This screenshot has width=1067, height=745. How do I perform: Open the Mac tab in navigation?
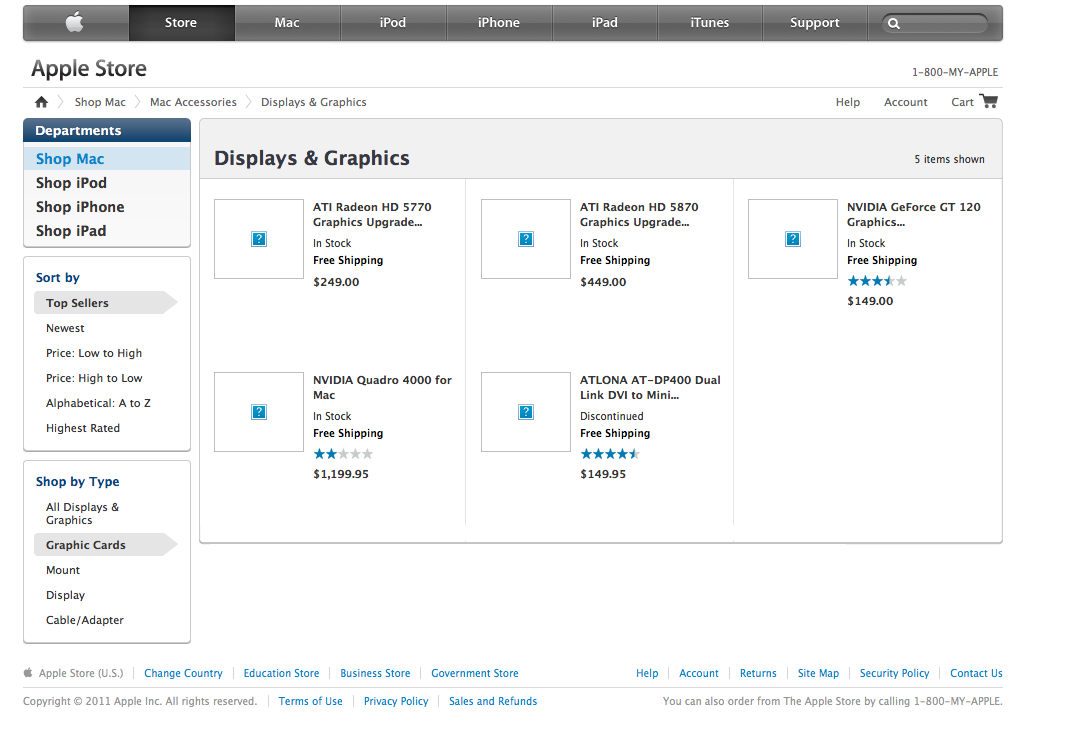pos(287,22)
